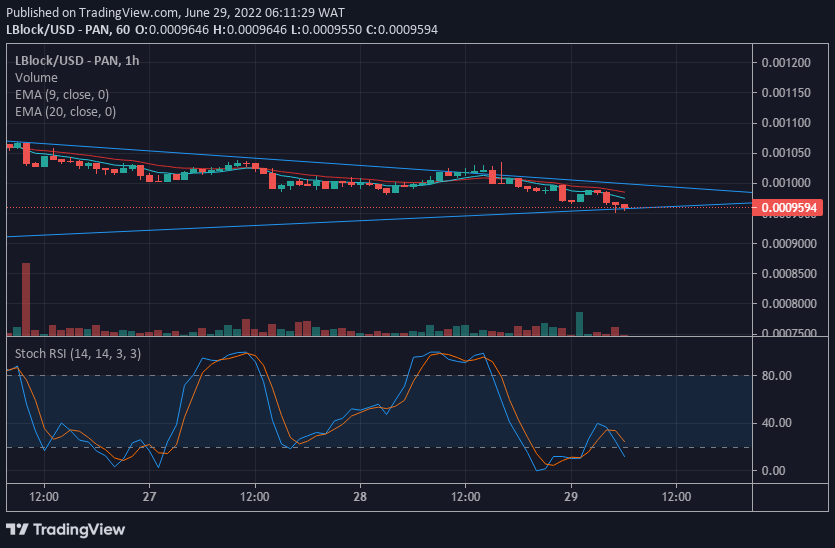Click the 0.0009000 price axis label
835x548 pixels.
tap(789, 243)
